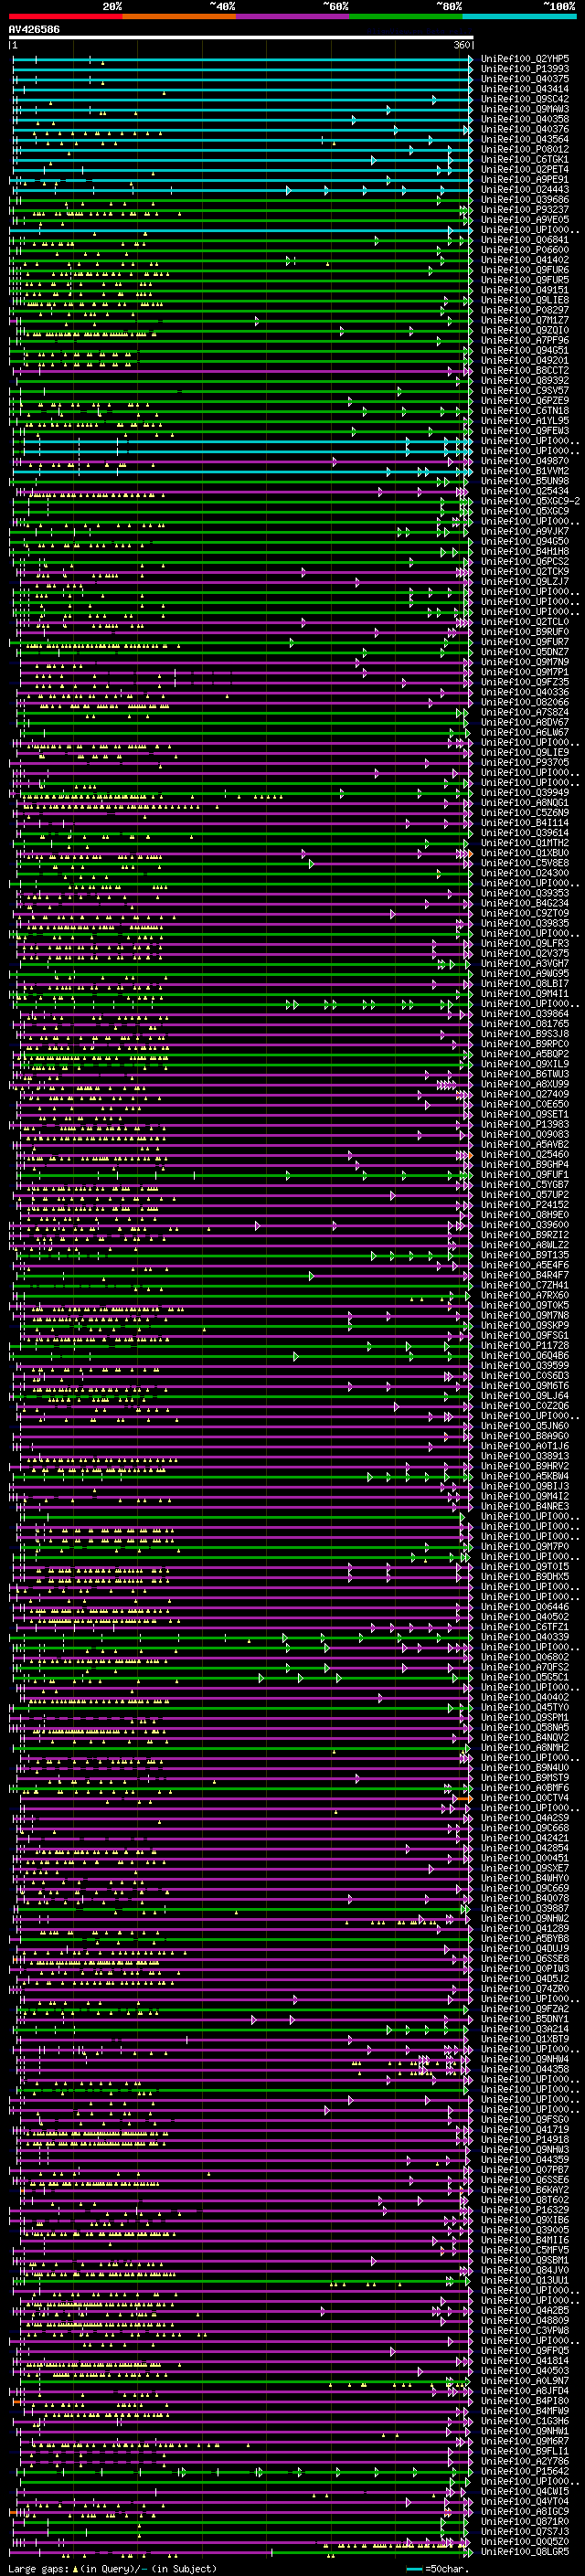Select hit label UniRef100_Q8T602
Viewport: 585px width, 2576px height.
[x=525, y=2200]
